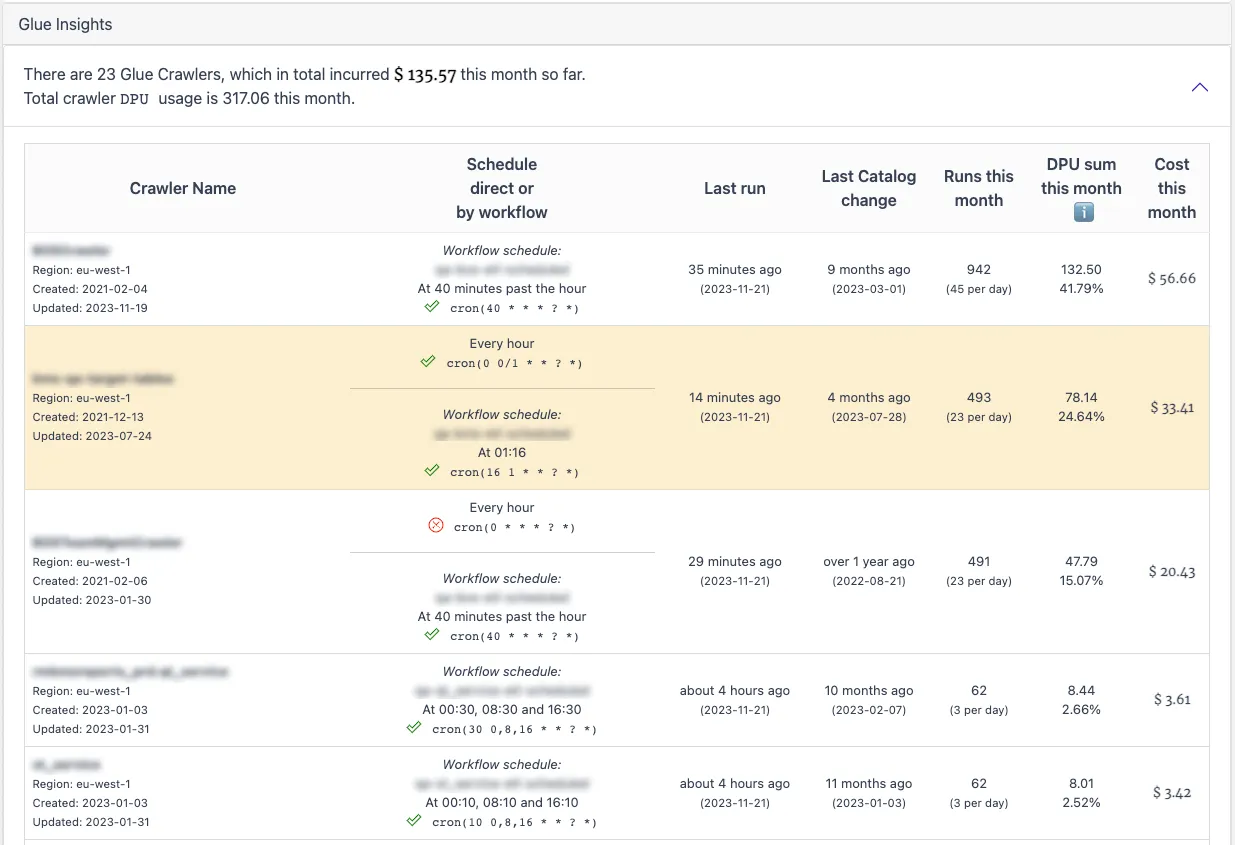Click the Last Catalog change column header
1235x845 pixels.
(x=869, y=188)
